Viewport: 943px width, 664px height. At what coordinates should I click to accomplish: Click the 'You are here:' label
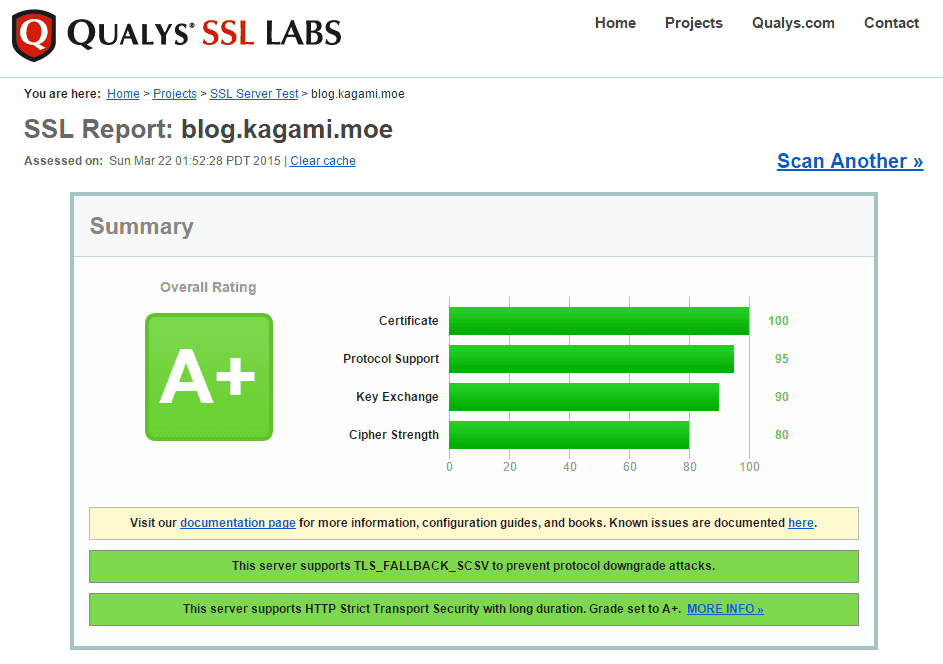(63, 94)
